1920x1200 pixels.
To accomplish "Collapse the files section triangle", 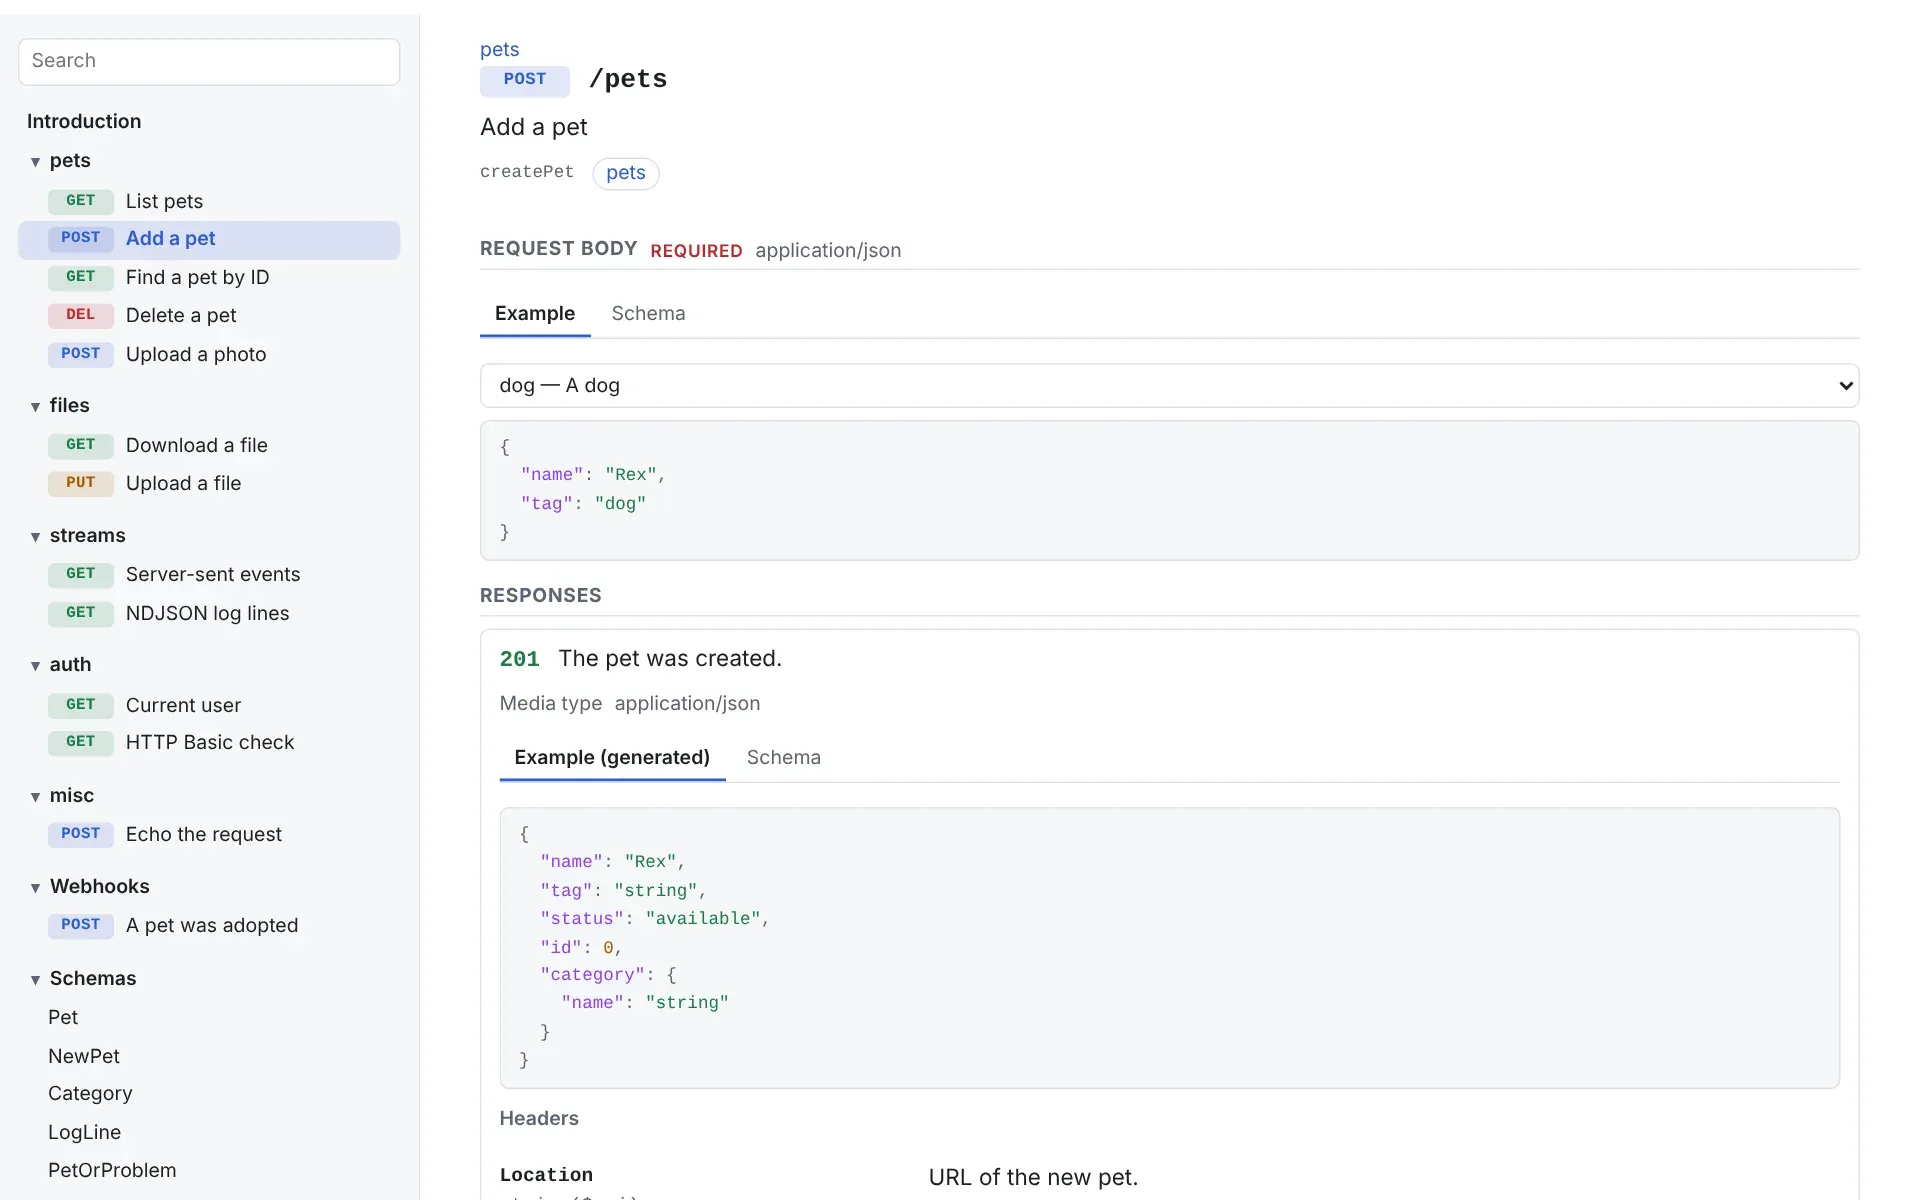I will coord(36,406).
